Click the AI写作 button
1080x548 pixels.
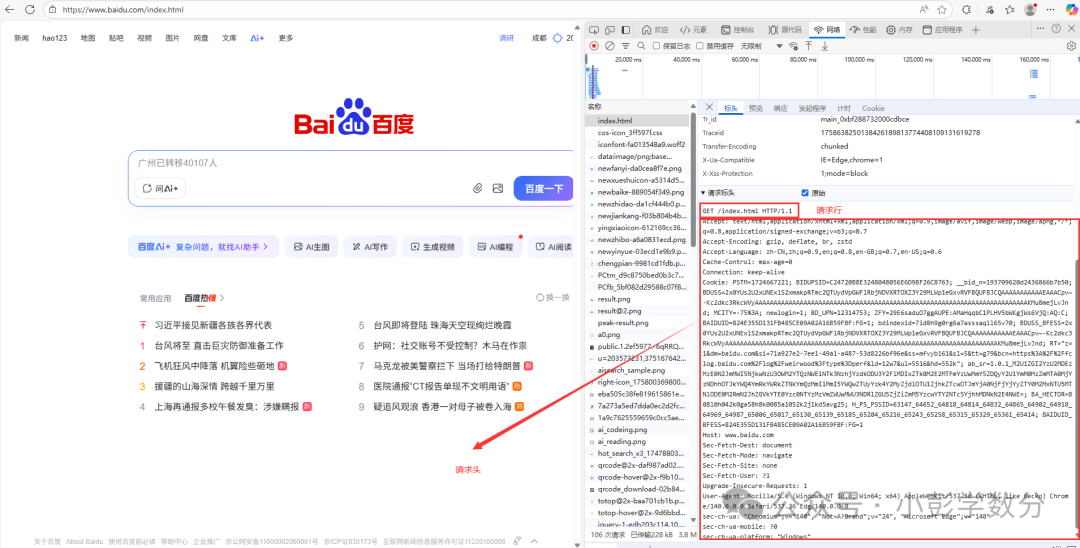(370, 246)
